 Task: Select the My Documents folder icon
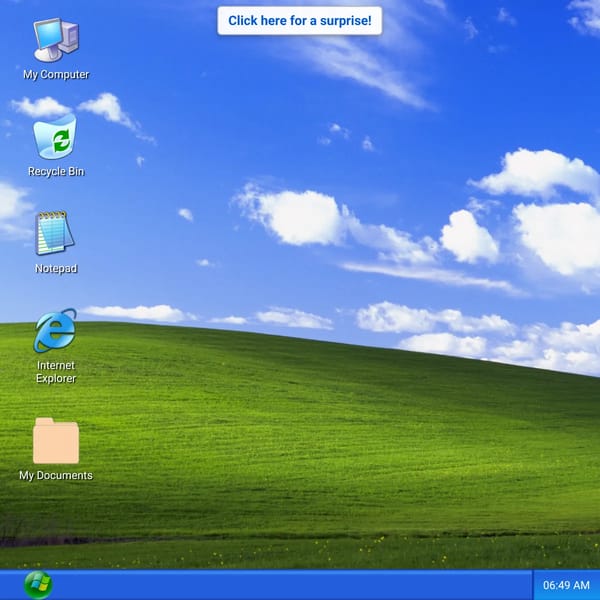56,441
